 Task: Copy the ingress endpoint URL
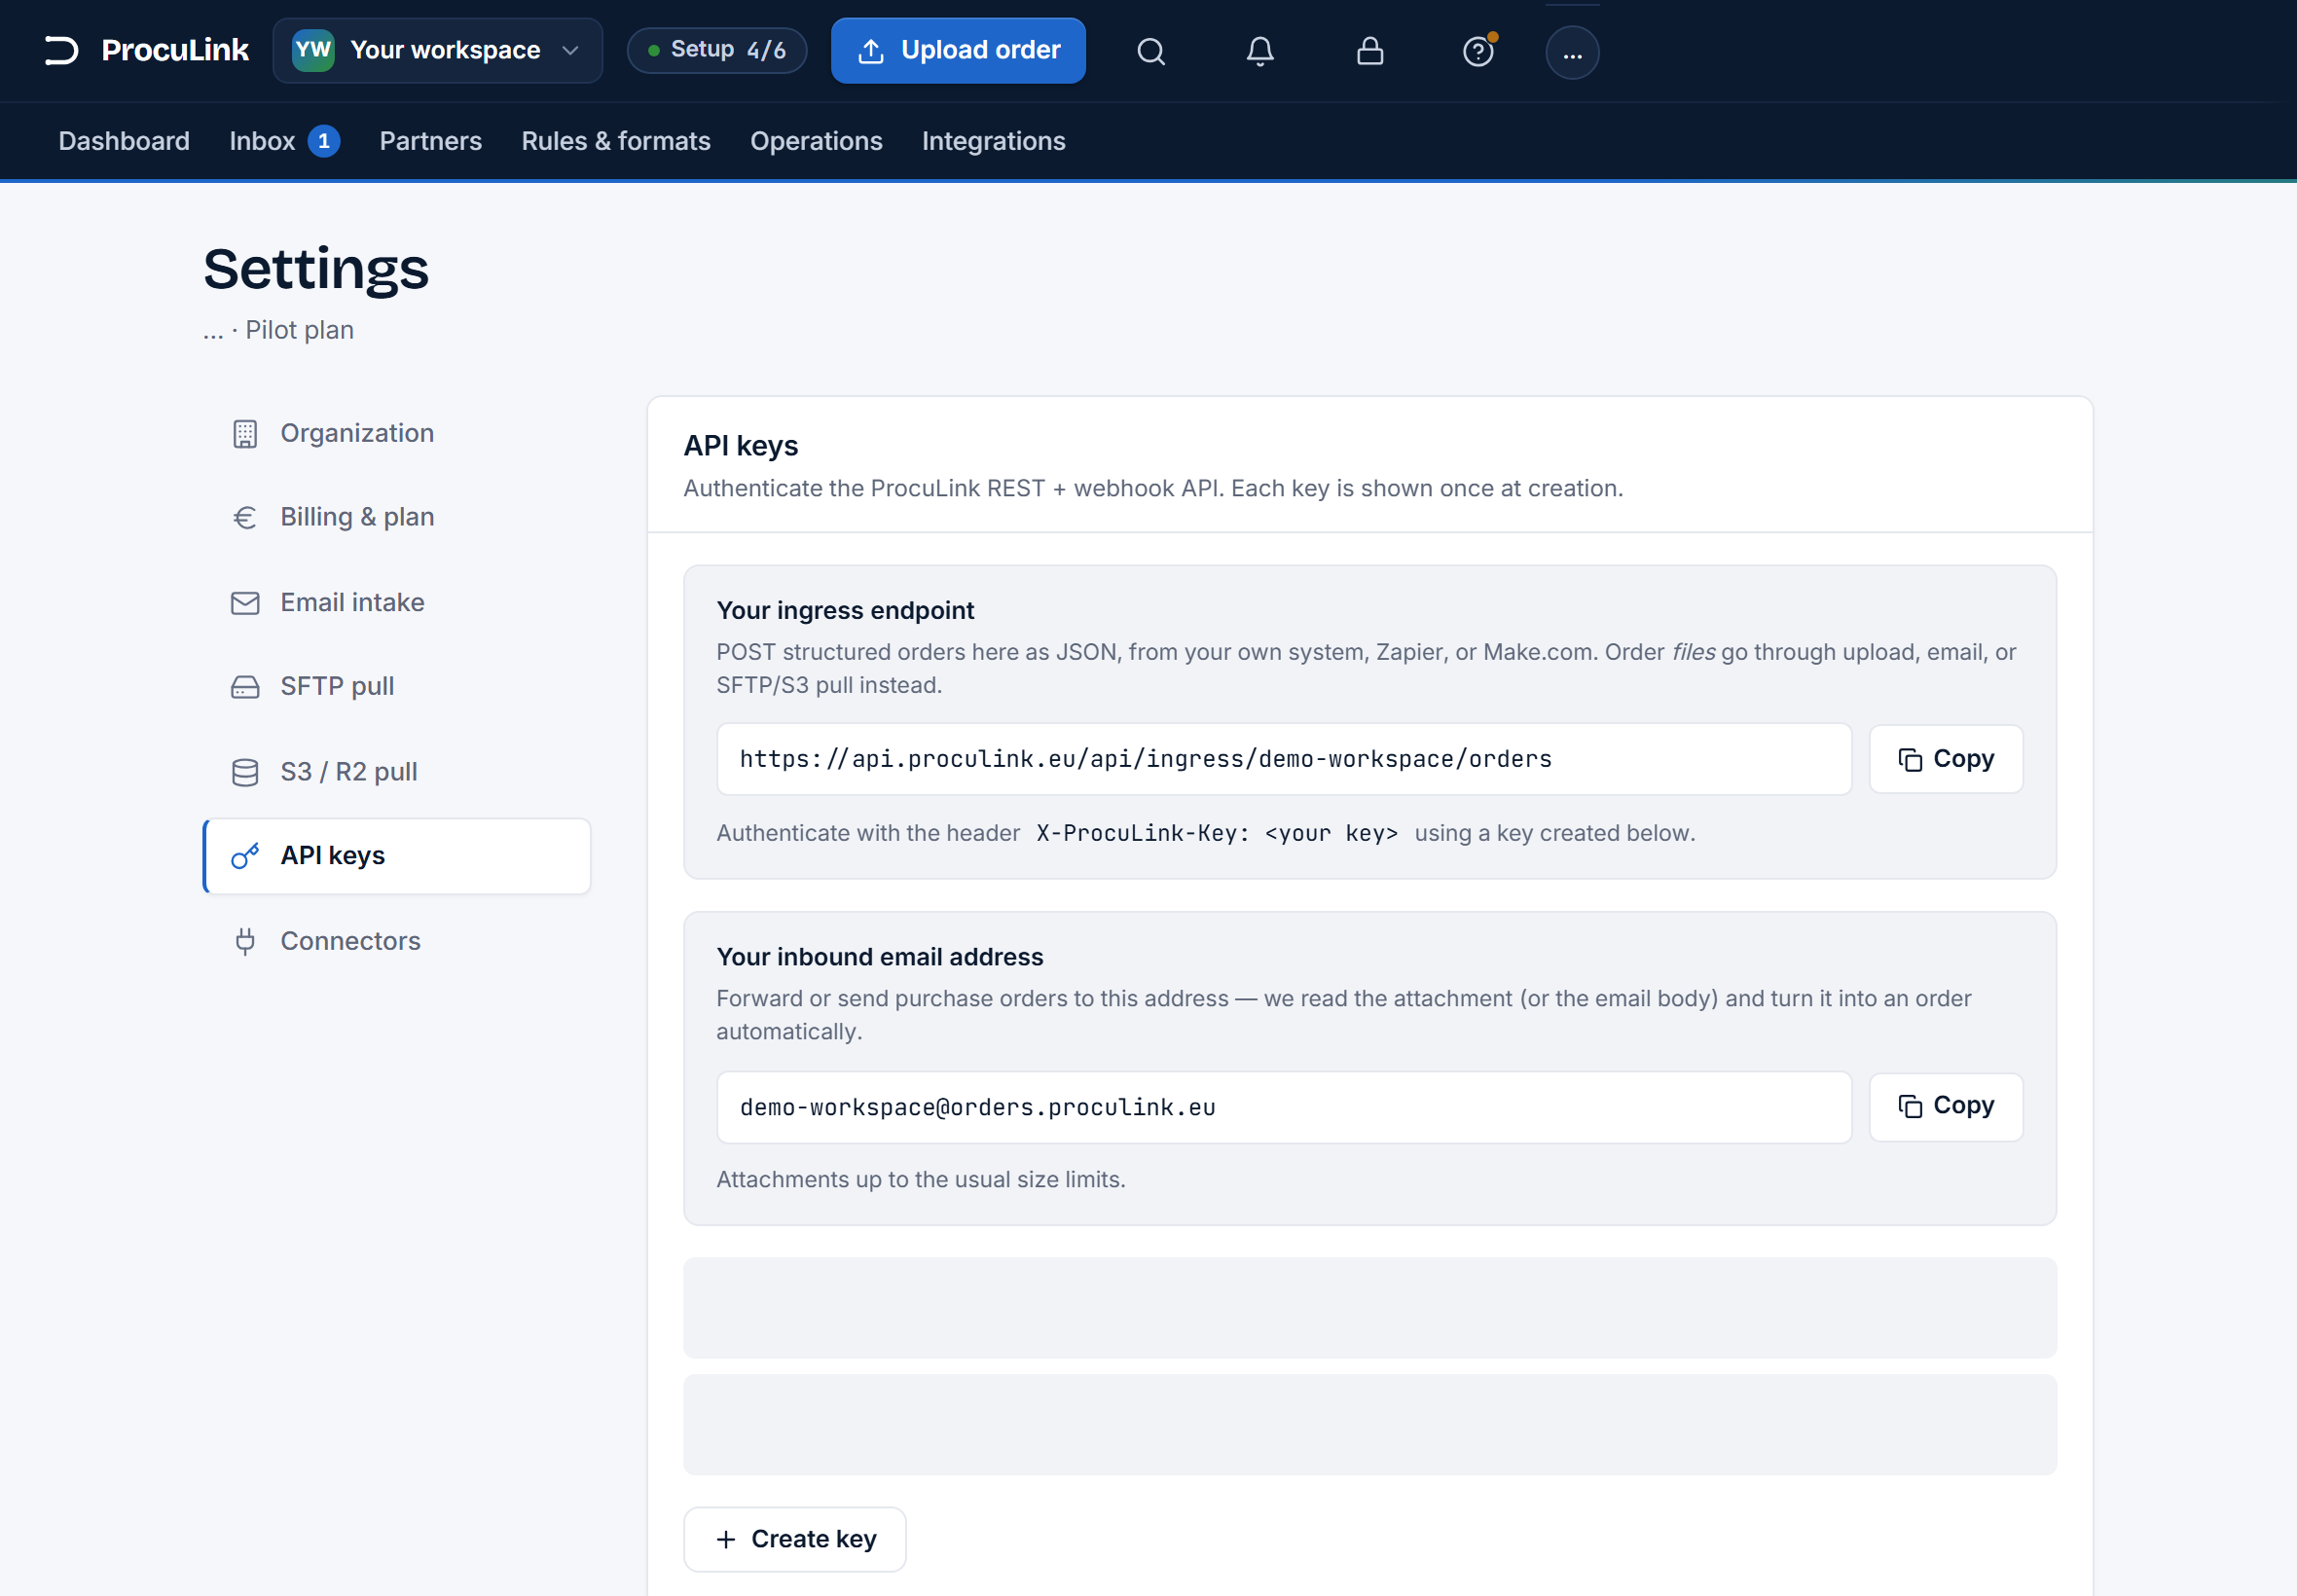[x=1945, y=759]
